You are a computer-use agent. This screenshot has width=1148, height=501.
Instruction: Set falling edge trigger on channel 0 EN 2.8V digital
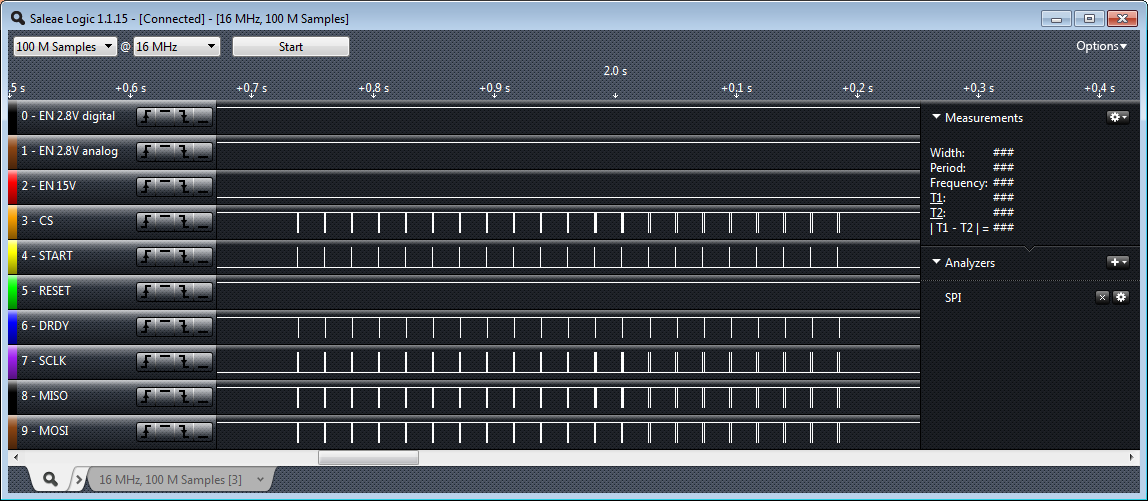pyautogui.click(x=184, y=116)
